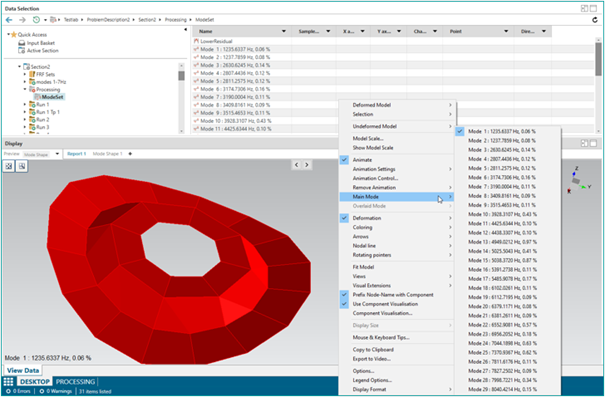Select Mode 5 row in table
The width and height of the screenshot is (605, 397).
pos(393,81)
